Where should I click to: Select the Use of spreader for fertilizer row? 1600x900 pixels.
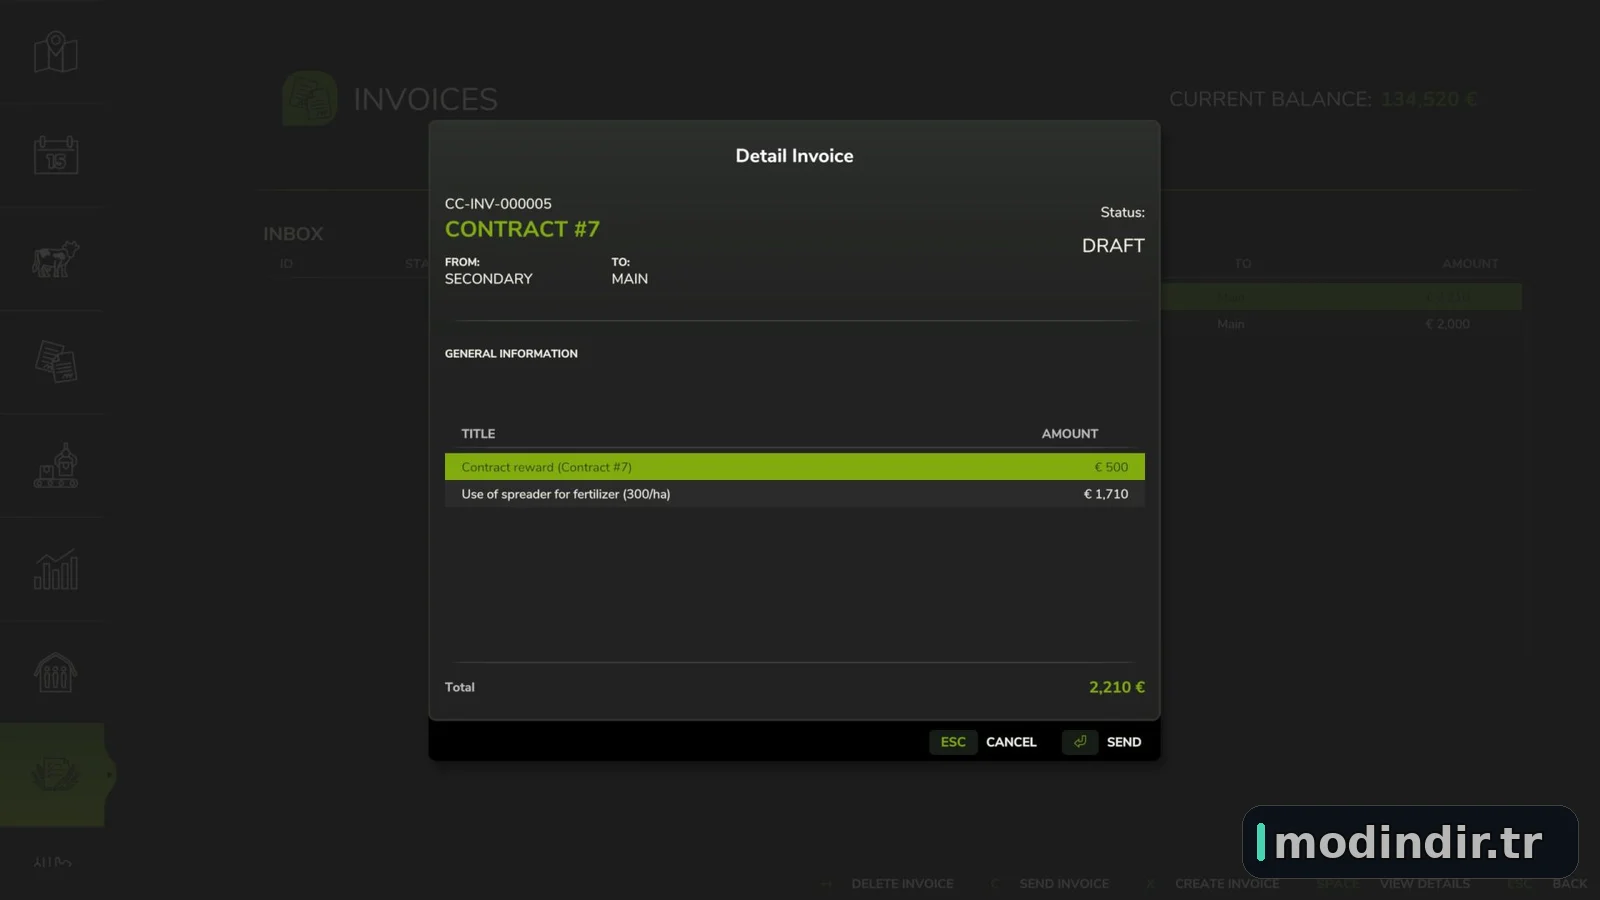pos(795,494)
